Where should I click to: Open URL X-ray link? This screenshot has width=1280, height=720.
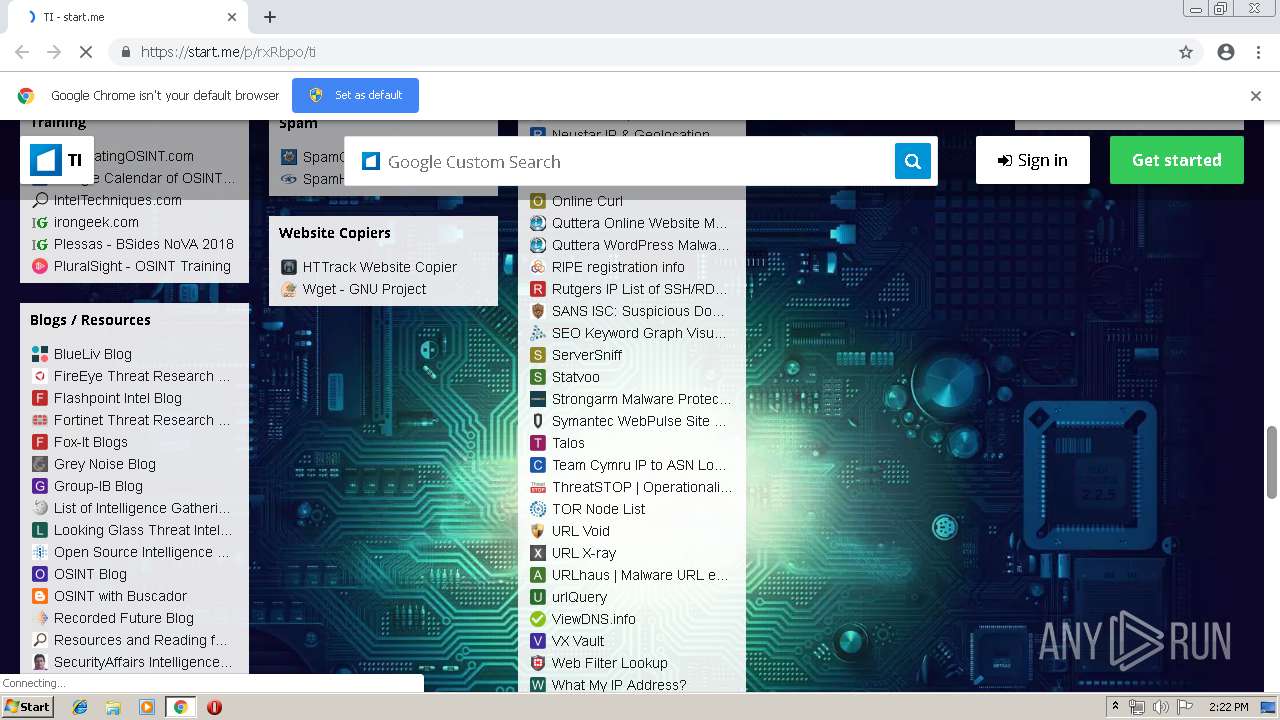coord(584,553)
